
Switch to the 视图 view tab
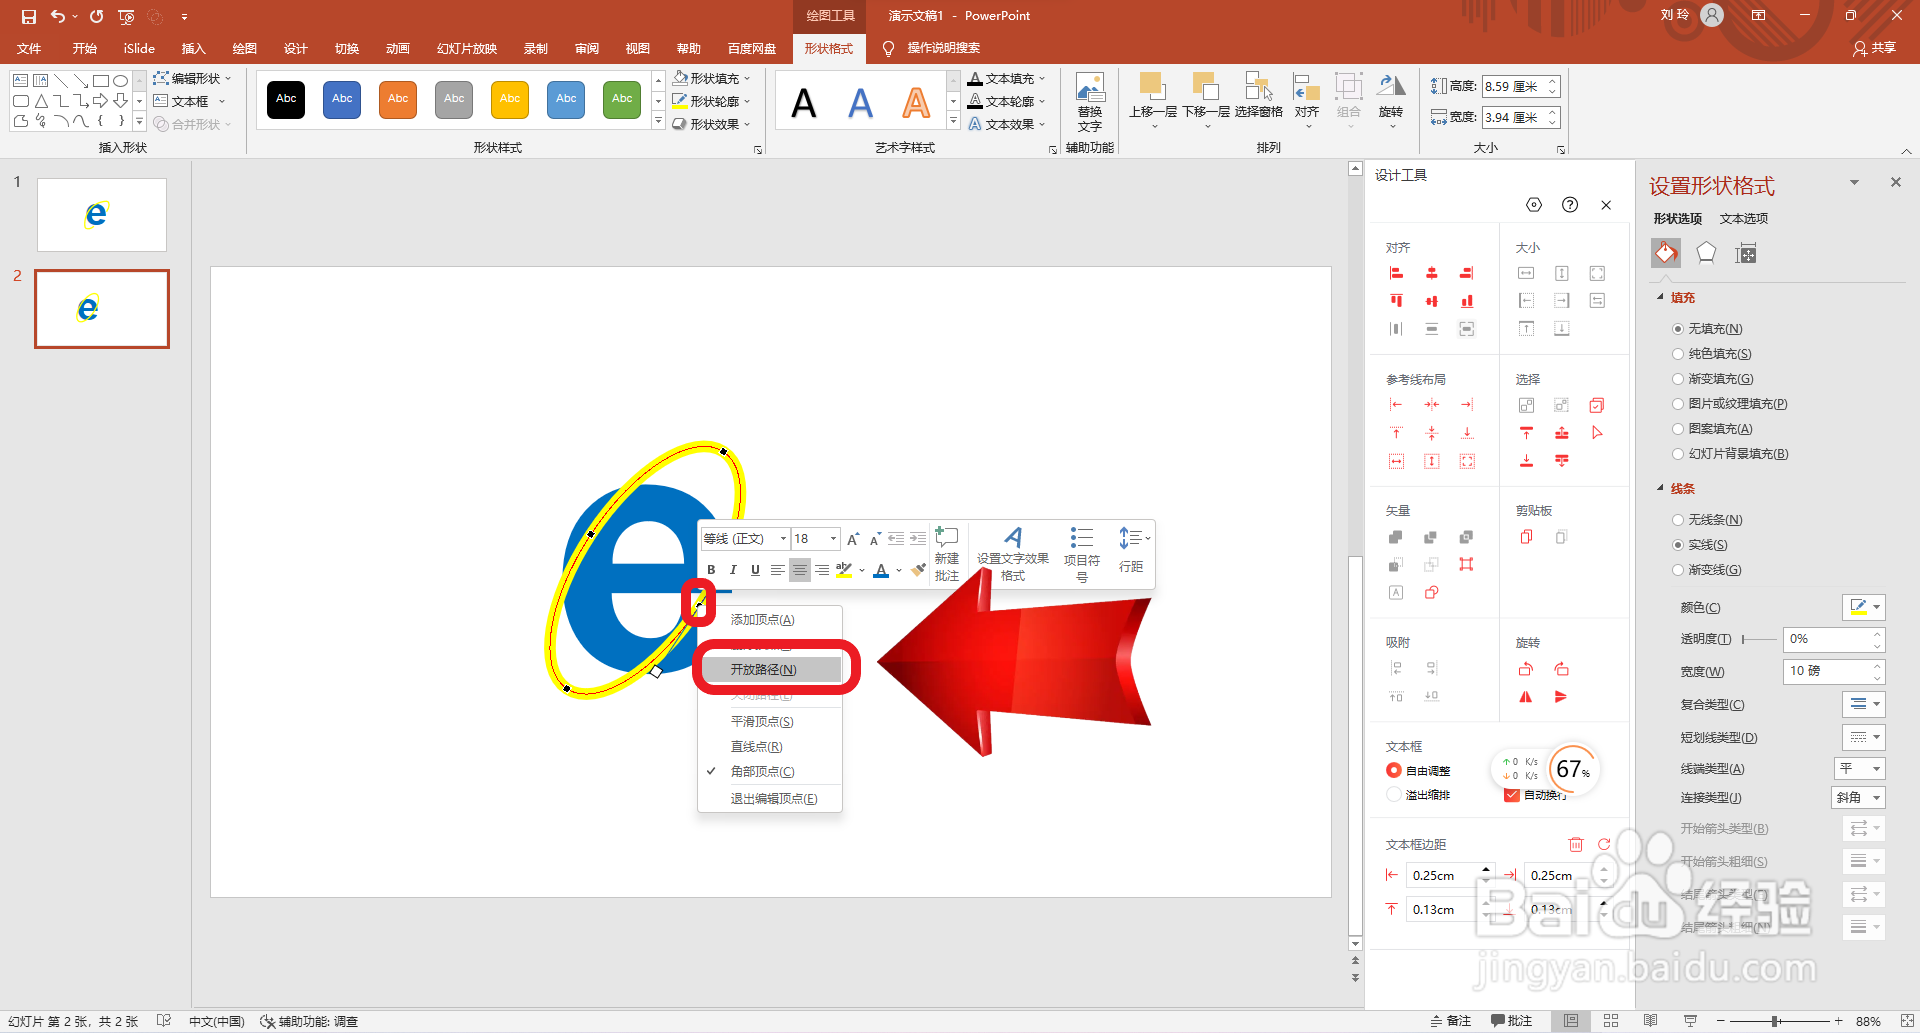637,48
